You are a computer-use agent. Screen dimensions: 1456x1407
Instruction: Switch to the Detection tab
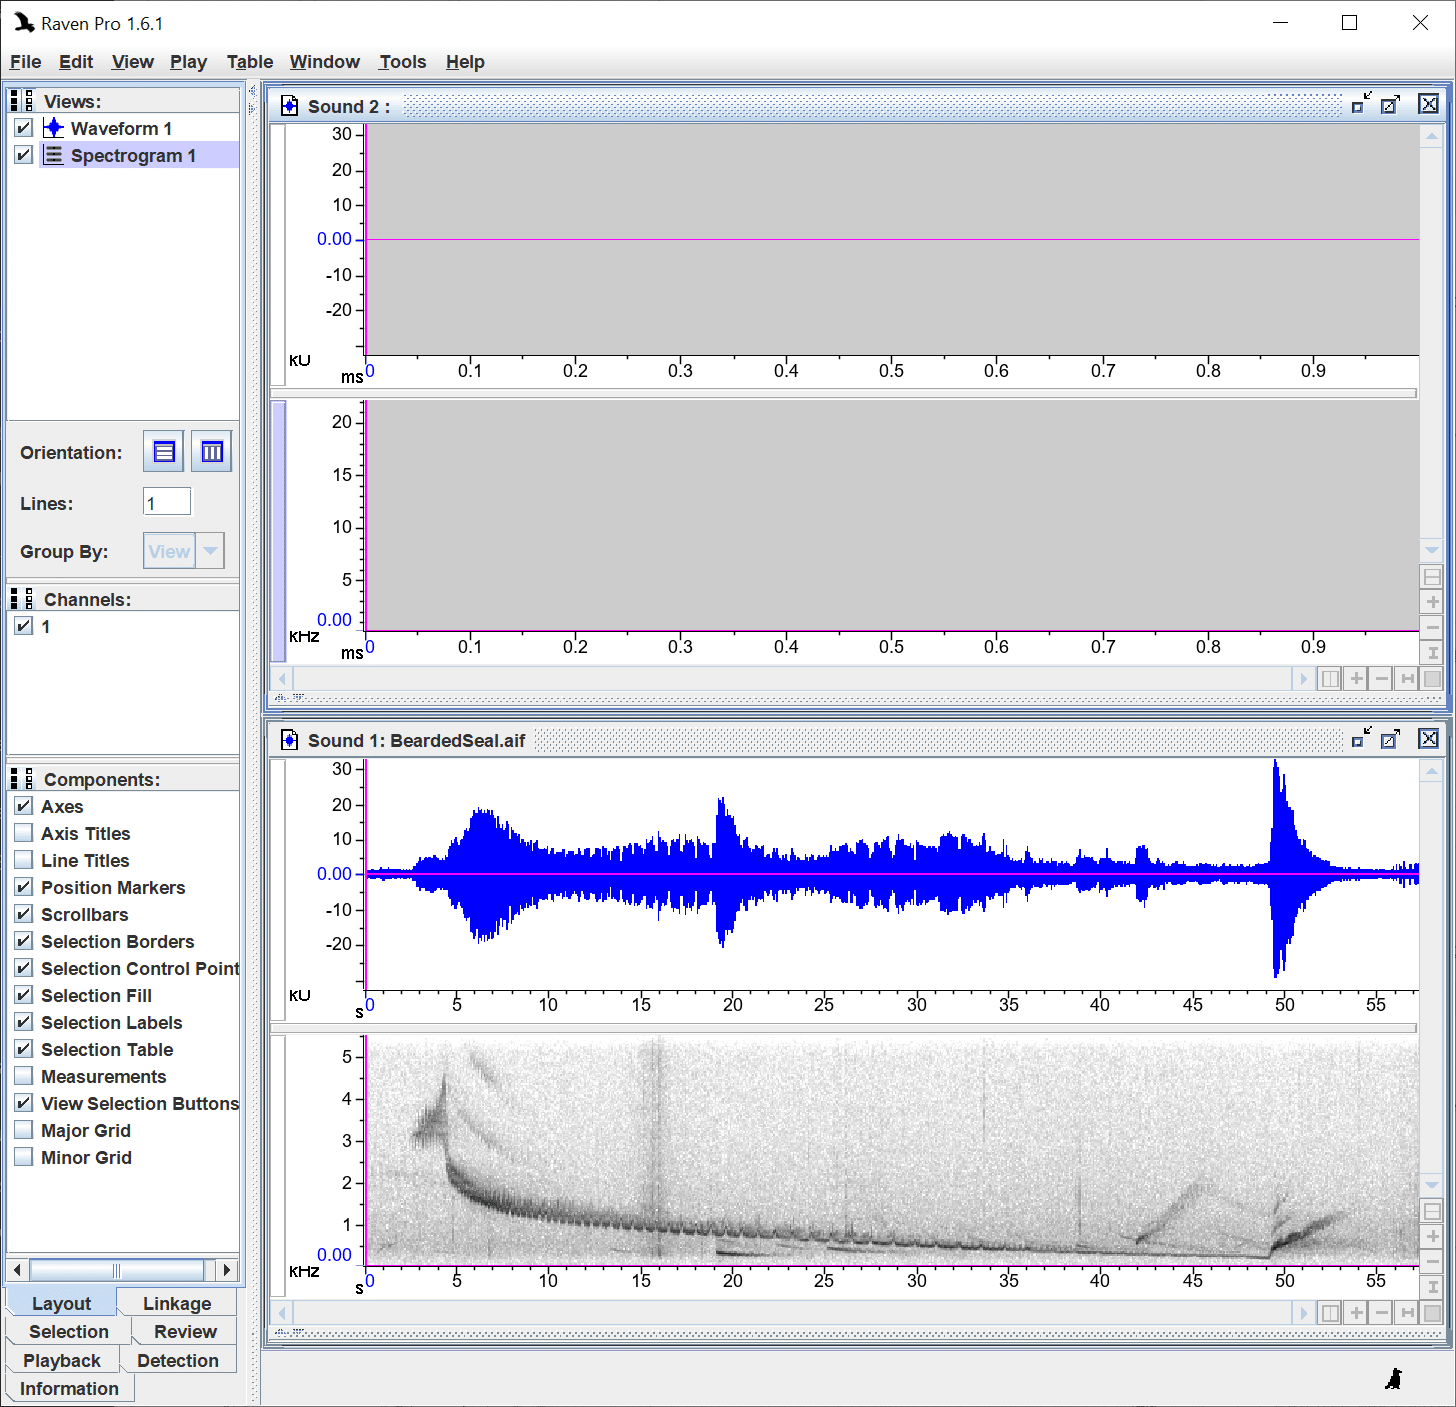[x=177, y=1360]
